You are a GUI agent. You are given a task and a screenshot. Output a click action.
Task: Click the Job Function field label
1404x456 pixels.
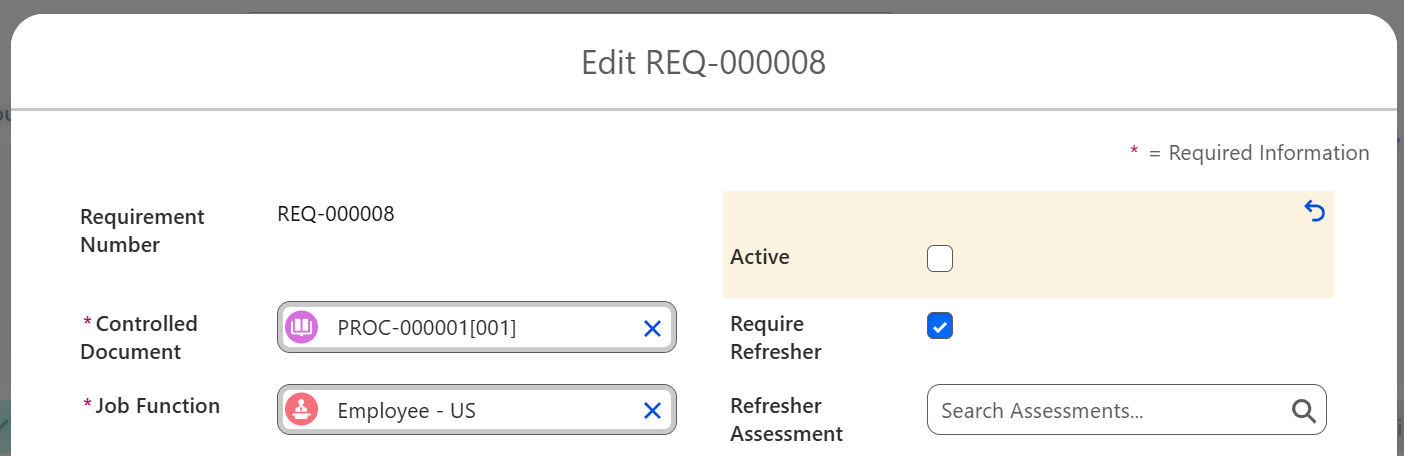[157, 406]
